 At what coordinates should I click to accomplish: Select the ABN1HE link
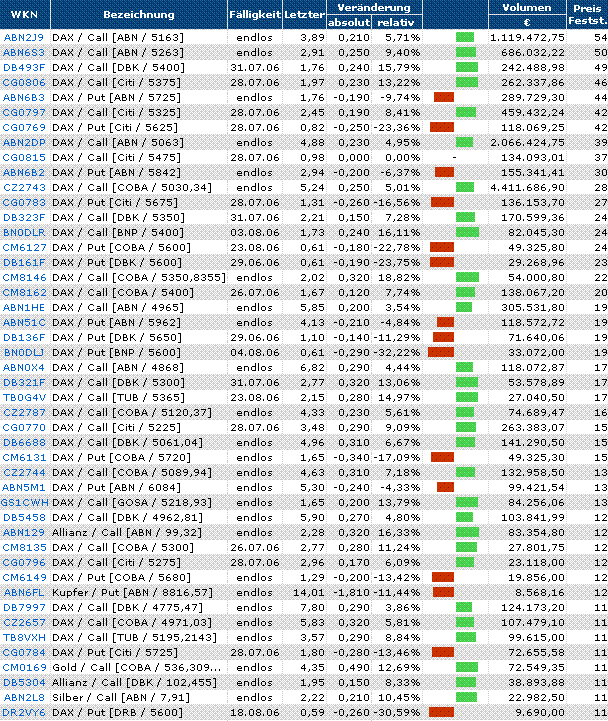click(x=23, y=308)
